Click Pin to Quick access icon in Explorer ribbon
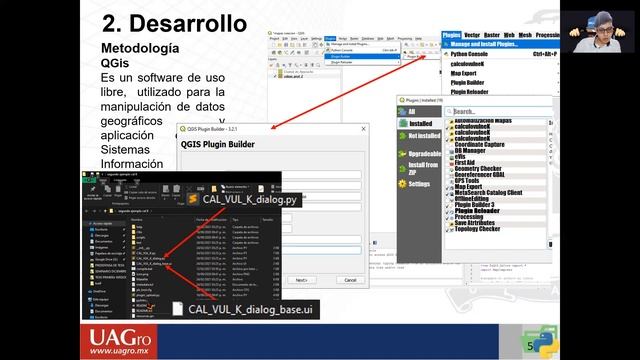Image resolution: width=640 pixels, height=360 pixels. tap(93, 189)
